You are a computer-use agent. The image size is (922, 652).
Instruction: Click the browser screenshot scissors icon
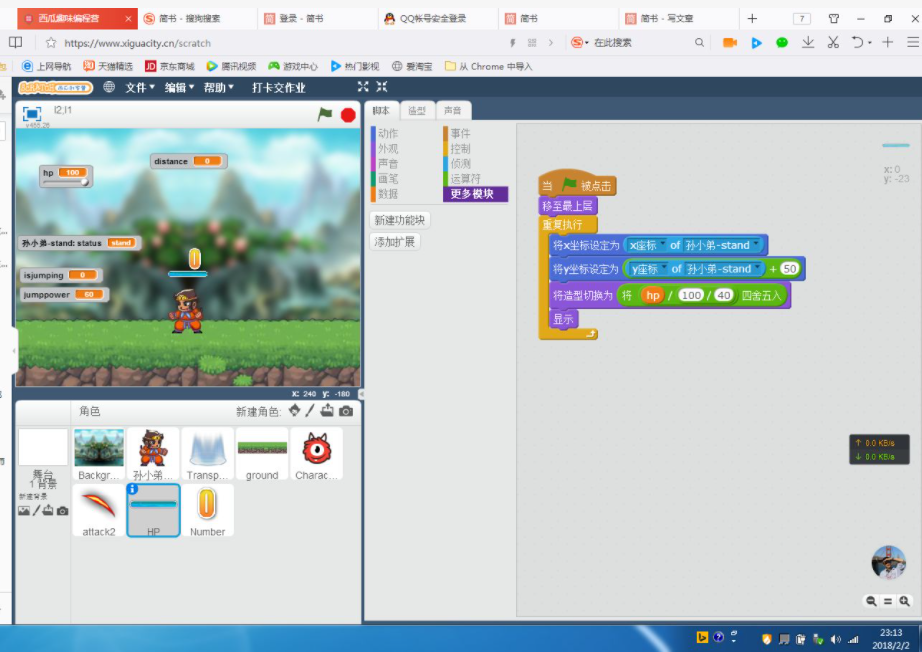tap(833, 42)
